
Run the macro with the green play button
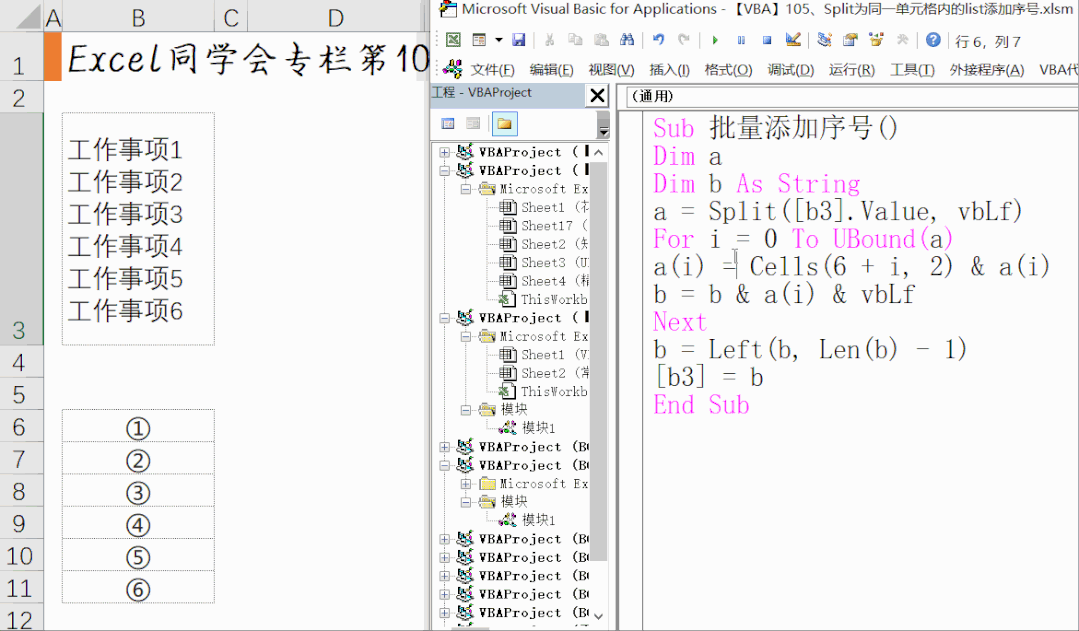click(714, 40)
